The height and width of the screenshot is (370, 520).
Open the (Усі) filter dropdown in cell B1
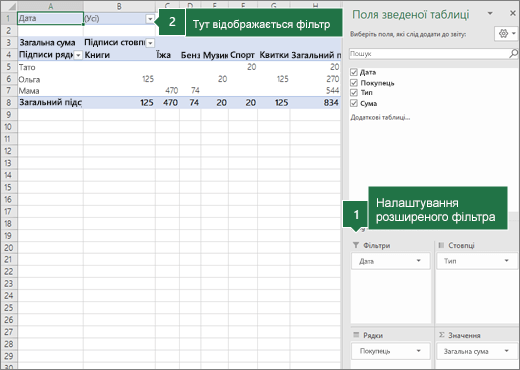tap(150, 19)
